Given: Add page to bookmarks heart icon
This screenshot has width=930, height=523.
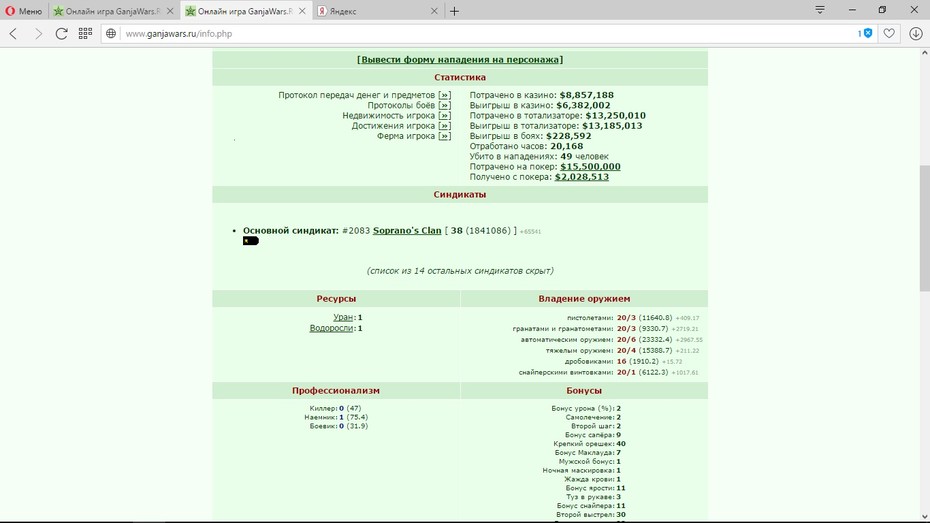Looking at the screenshot, I should pyautogui.click(x=888, y=34).
